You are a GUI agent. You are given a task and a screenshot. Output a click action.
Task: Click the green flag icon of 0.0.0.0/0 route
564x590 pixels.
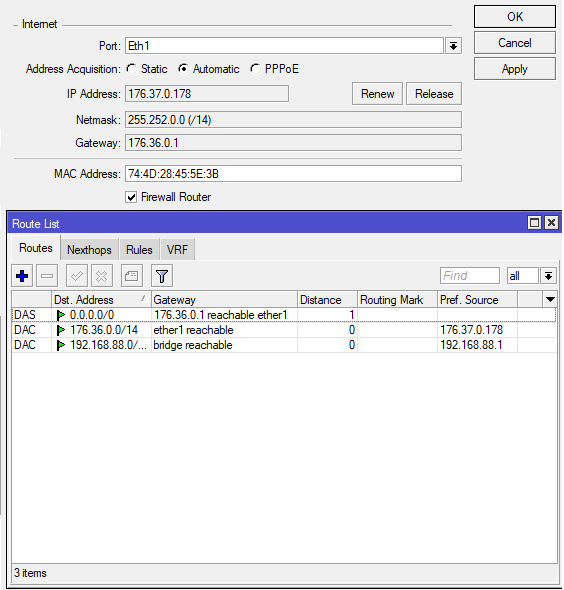[60, 315]
